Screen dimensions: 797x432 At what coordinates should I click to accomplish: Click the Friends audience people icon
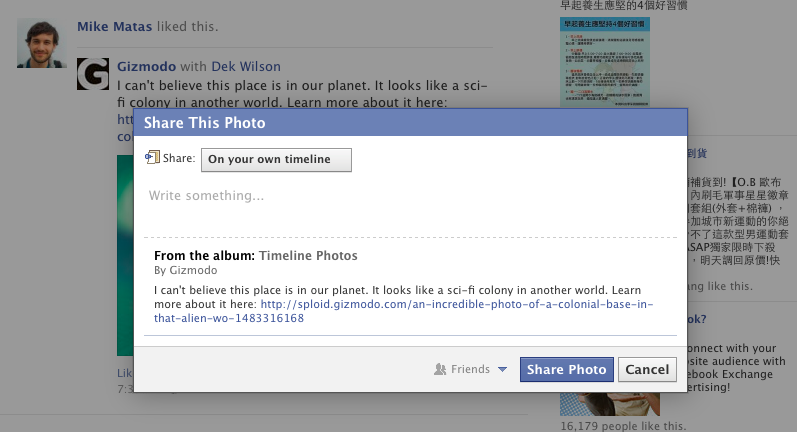440,369
